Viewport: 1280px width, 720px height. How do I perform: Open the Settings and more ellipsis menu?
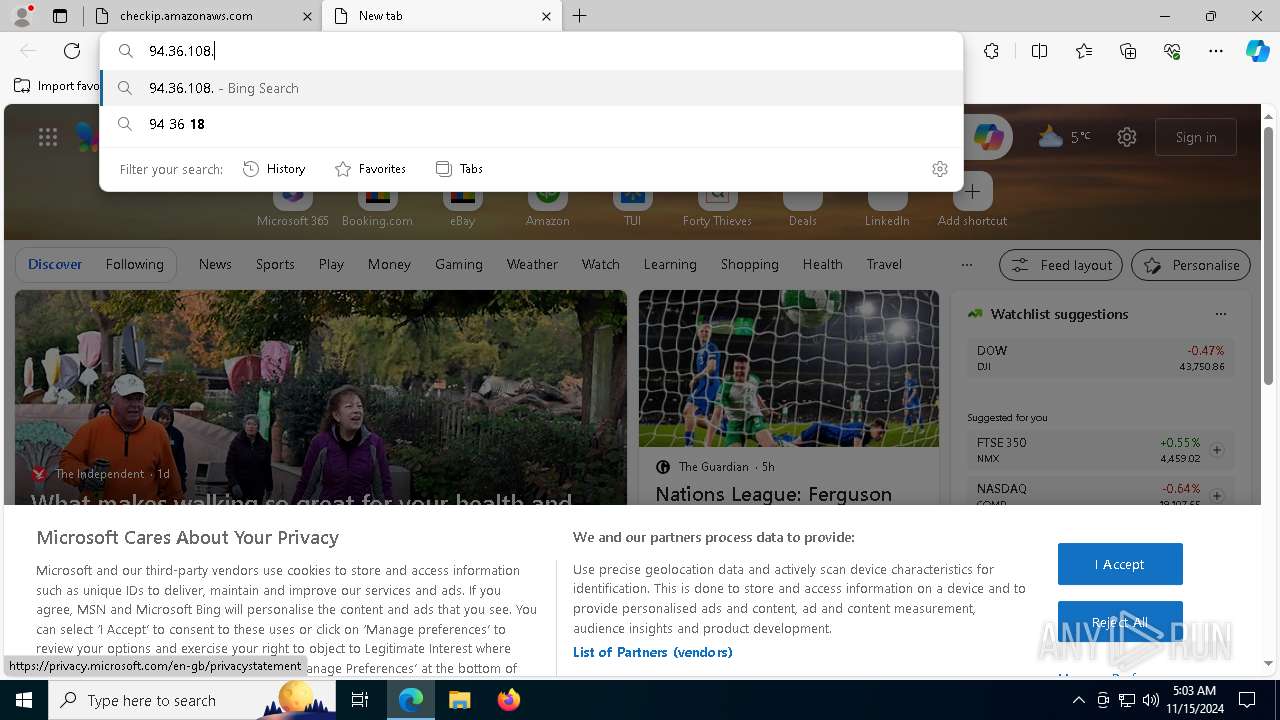point(1216,51)
